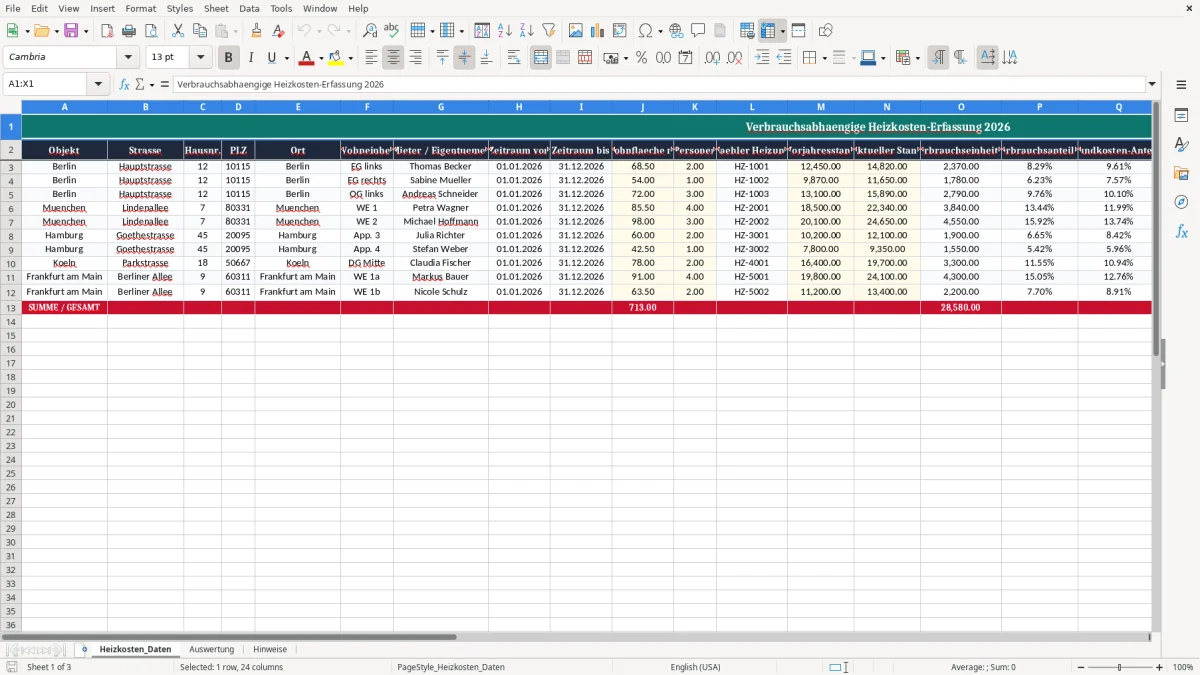The height and width of the screenshot is (675, 1200).
Task: Toggle Italic formatting button
Action: (x=250, y=58)
